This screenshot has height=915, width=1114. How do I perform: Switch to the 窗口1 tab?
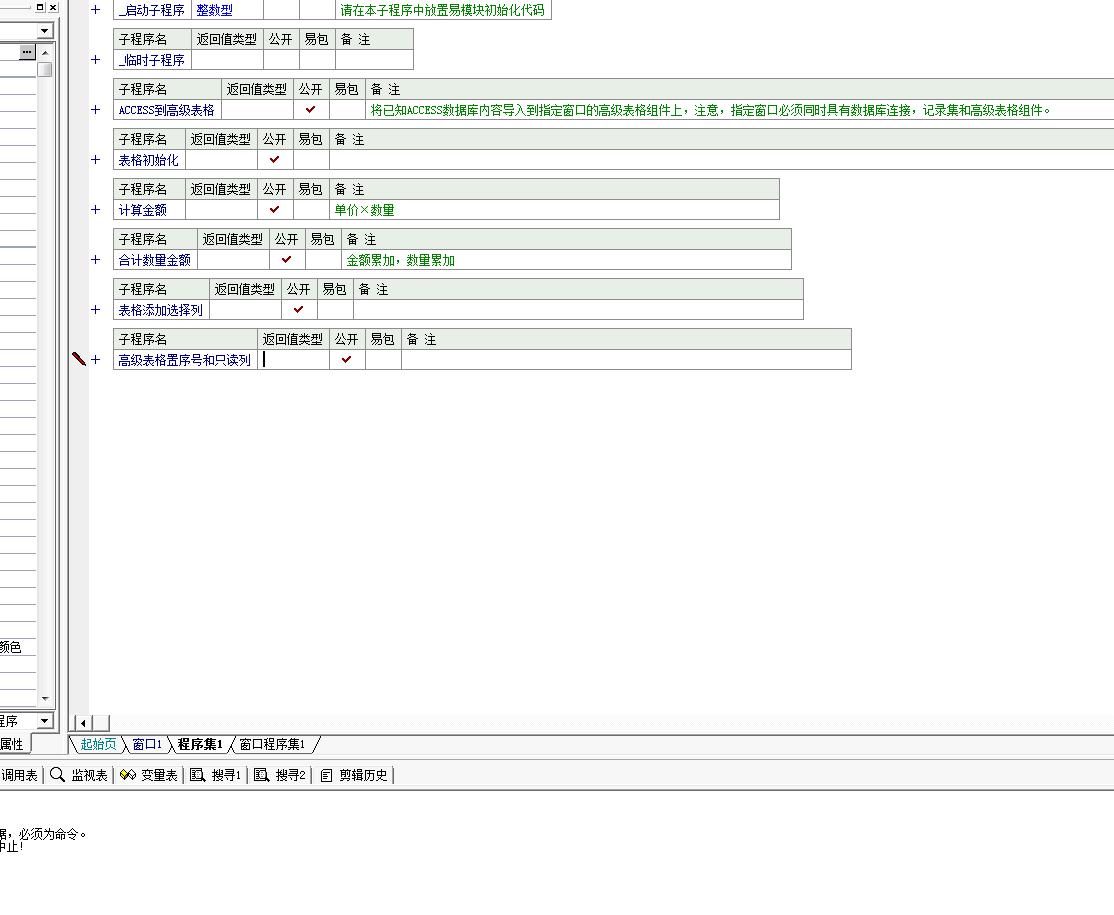(146, 745)
